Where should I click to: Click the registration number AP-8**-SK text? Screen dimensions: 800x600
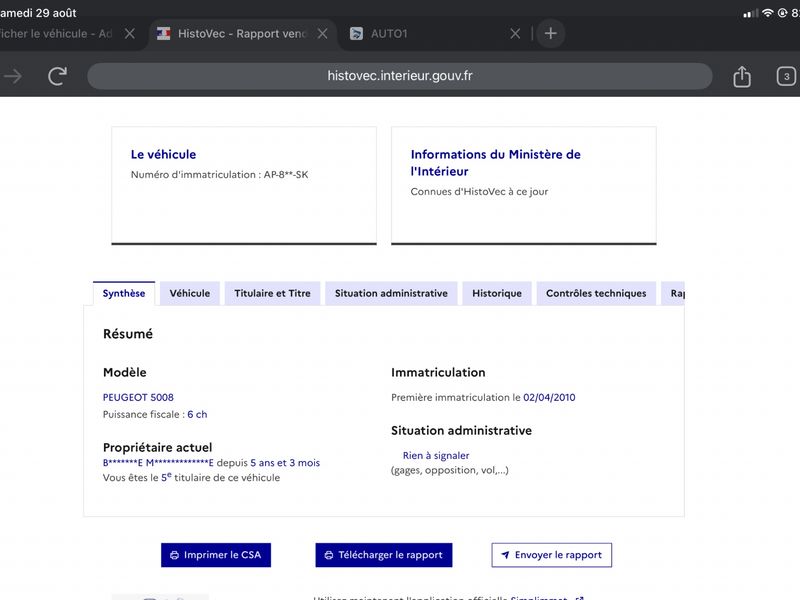coord(286,174)
